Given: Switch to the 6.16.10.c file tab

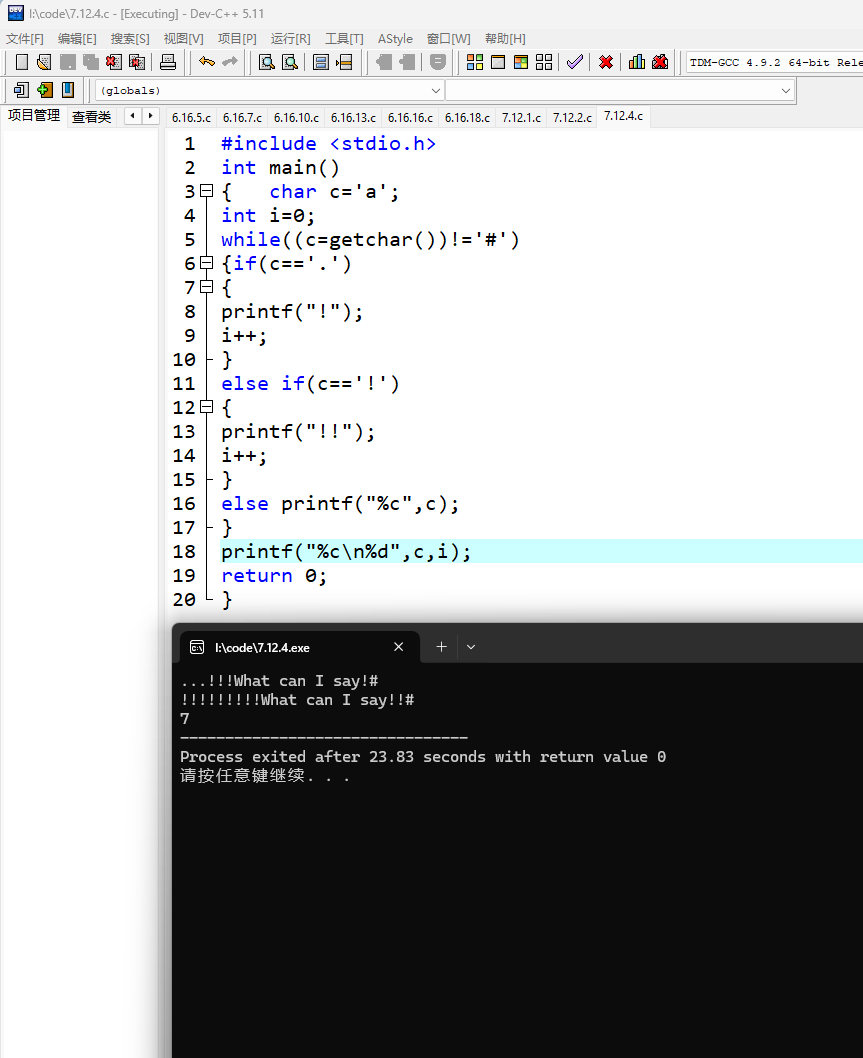Looking at the screenshot, I should click(x=296, y=117).
